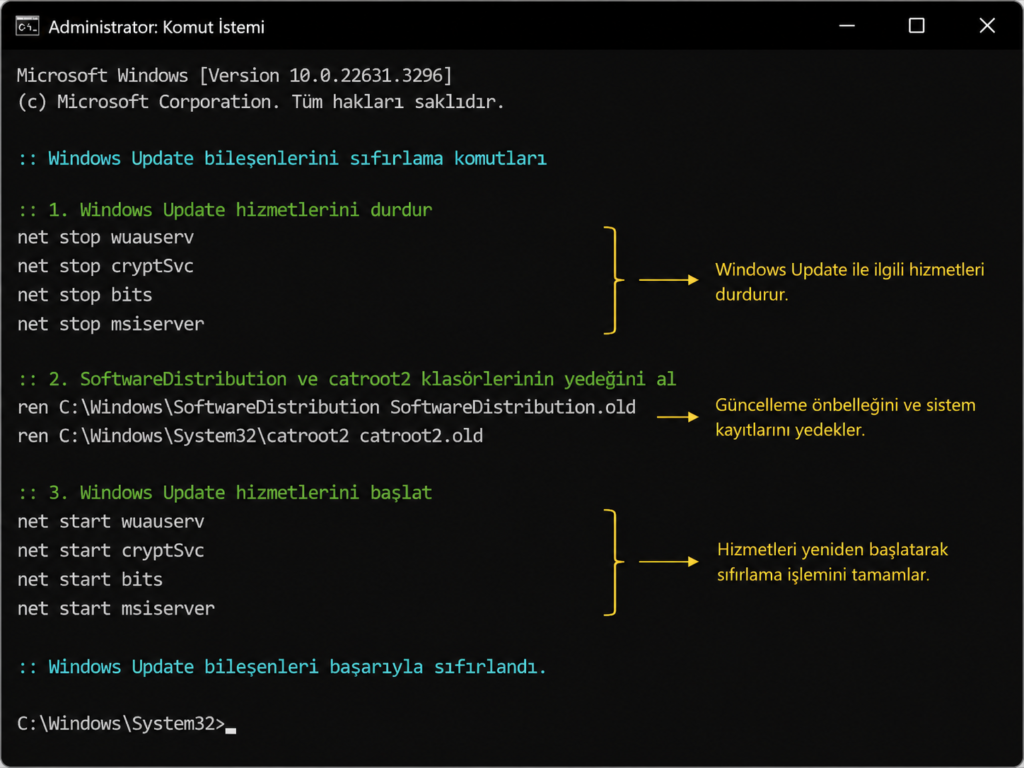The image size is (1024, 768).
Task: Minimize the Komut İstemi window
Action: pos(847,26)
